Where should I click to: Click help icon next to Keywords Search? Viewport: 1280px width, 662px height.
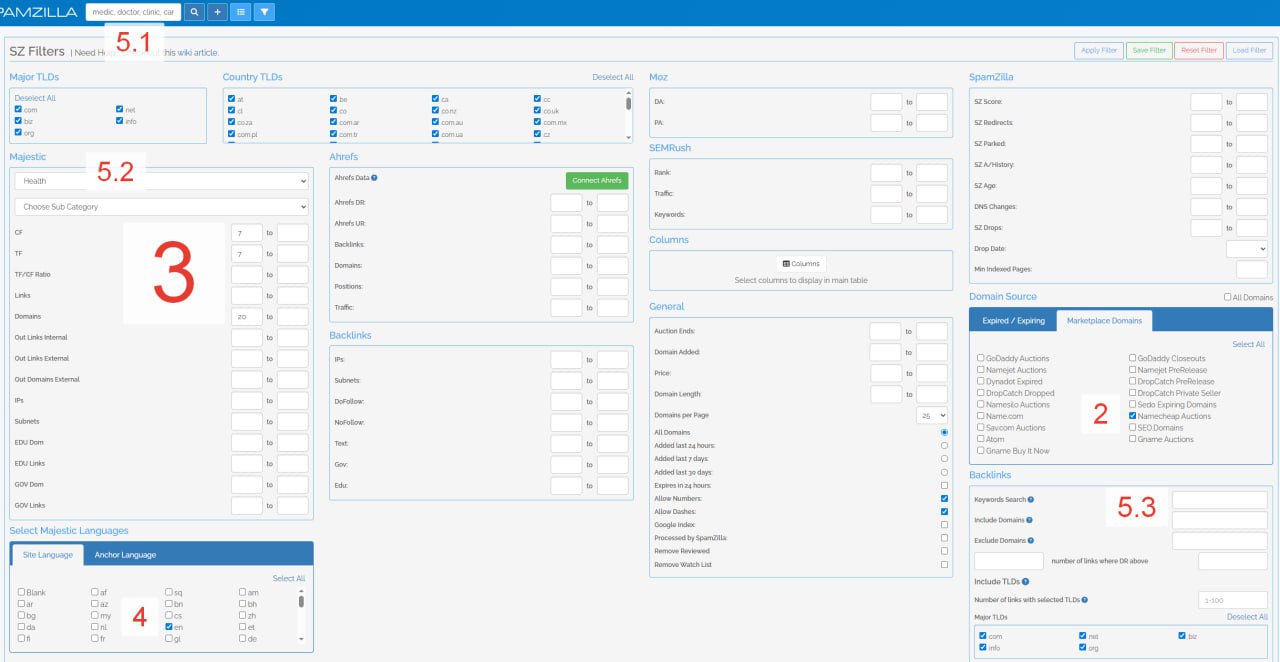pyautogui.click(x=1030, y=499)
